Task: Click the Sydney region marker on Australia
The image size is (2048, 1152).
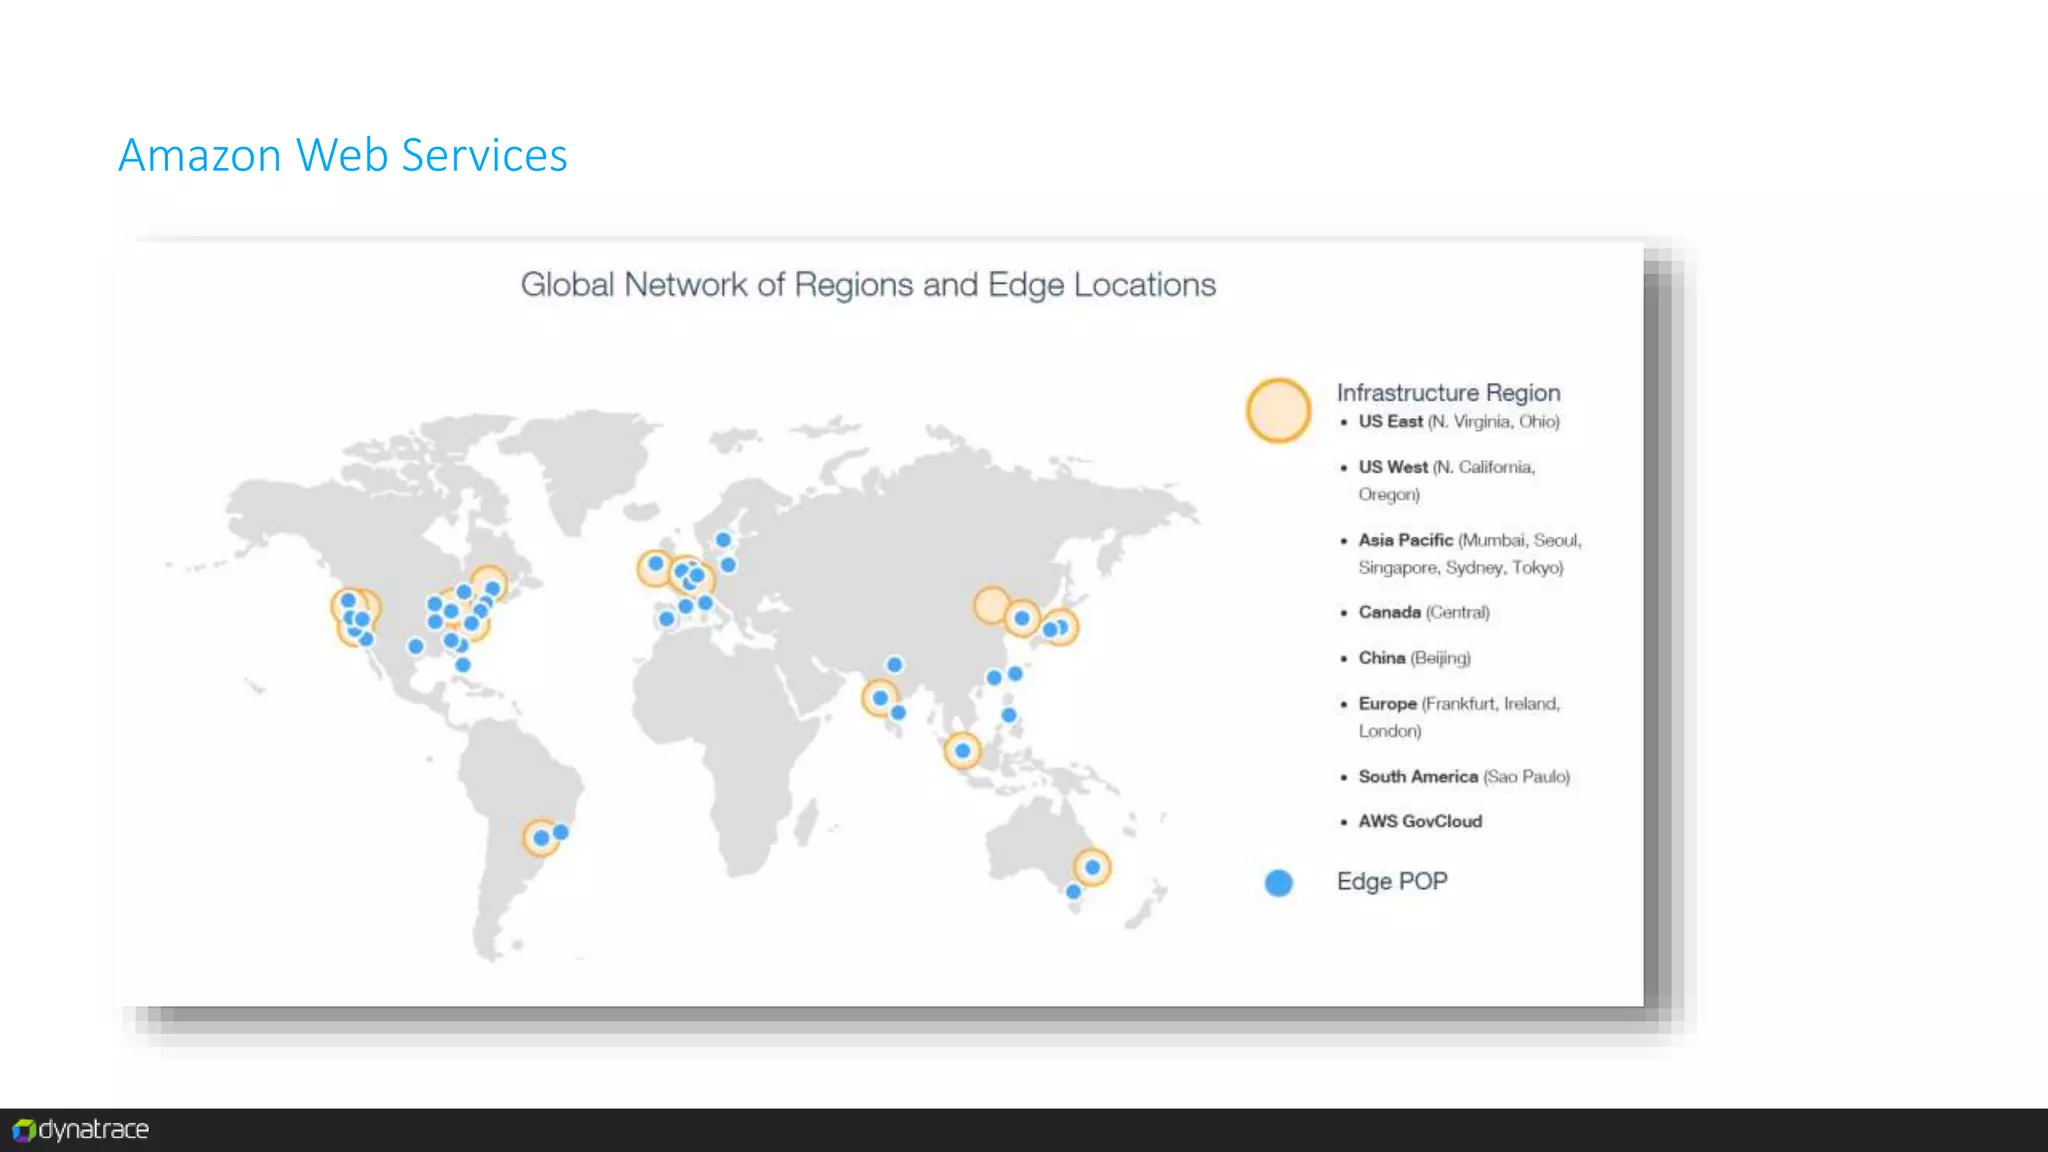Action: point(1092,867)
